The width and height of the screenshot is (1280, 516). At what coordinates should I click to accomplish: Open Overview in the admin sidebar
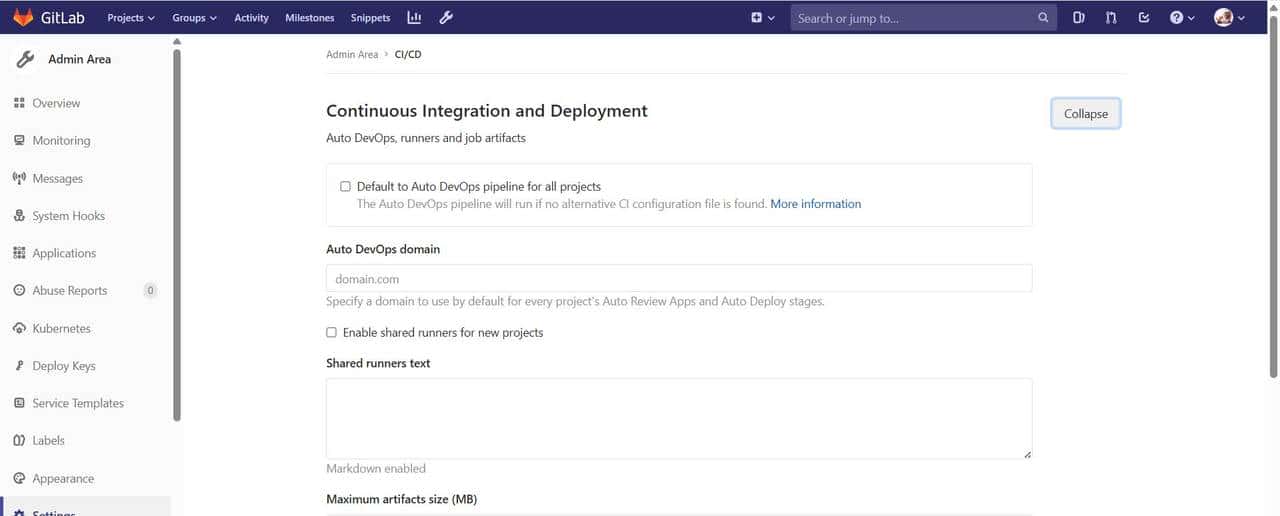pyautogui.click(x=56, y=103)
